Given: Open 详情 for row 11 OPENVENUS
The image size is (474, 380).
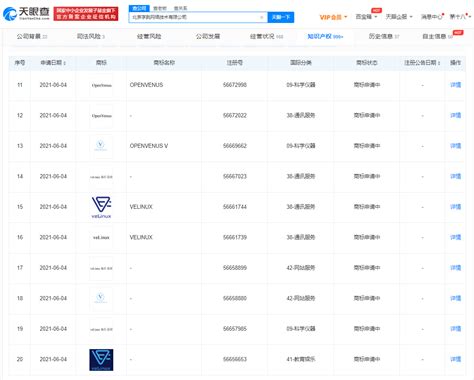Looking at the screenshot, I should click(455, 85).
